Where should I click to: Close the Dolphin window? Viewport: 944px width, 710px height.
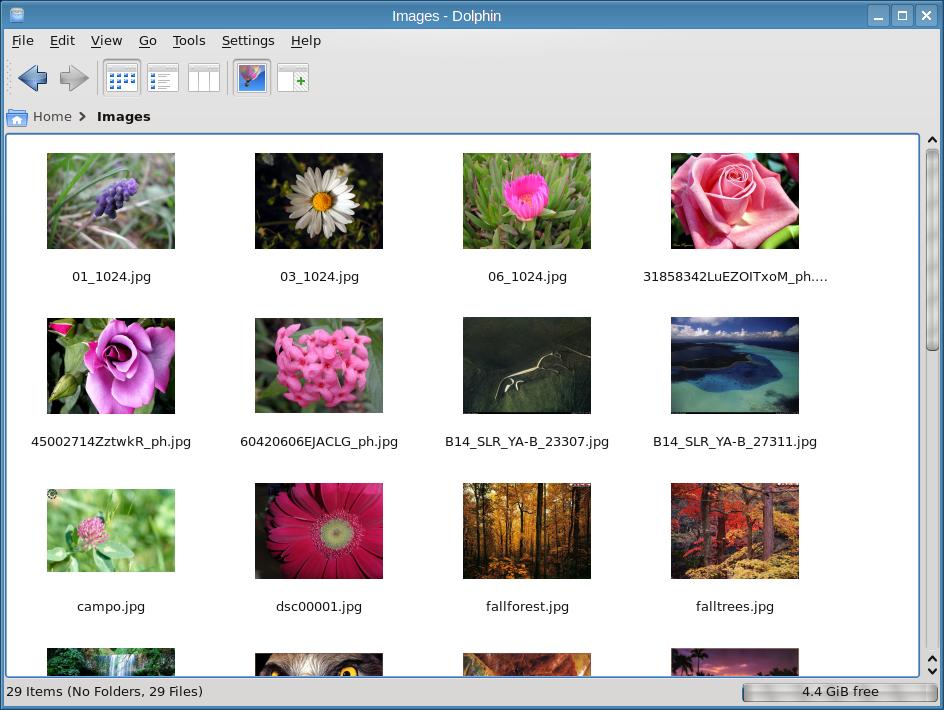click(x=927, y=16)
